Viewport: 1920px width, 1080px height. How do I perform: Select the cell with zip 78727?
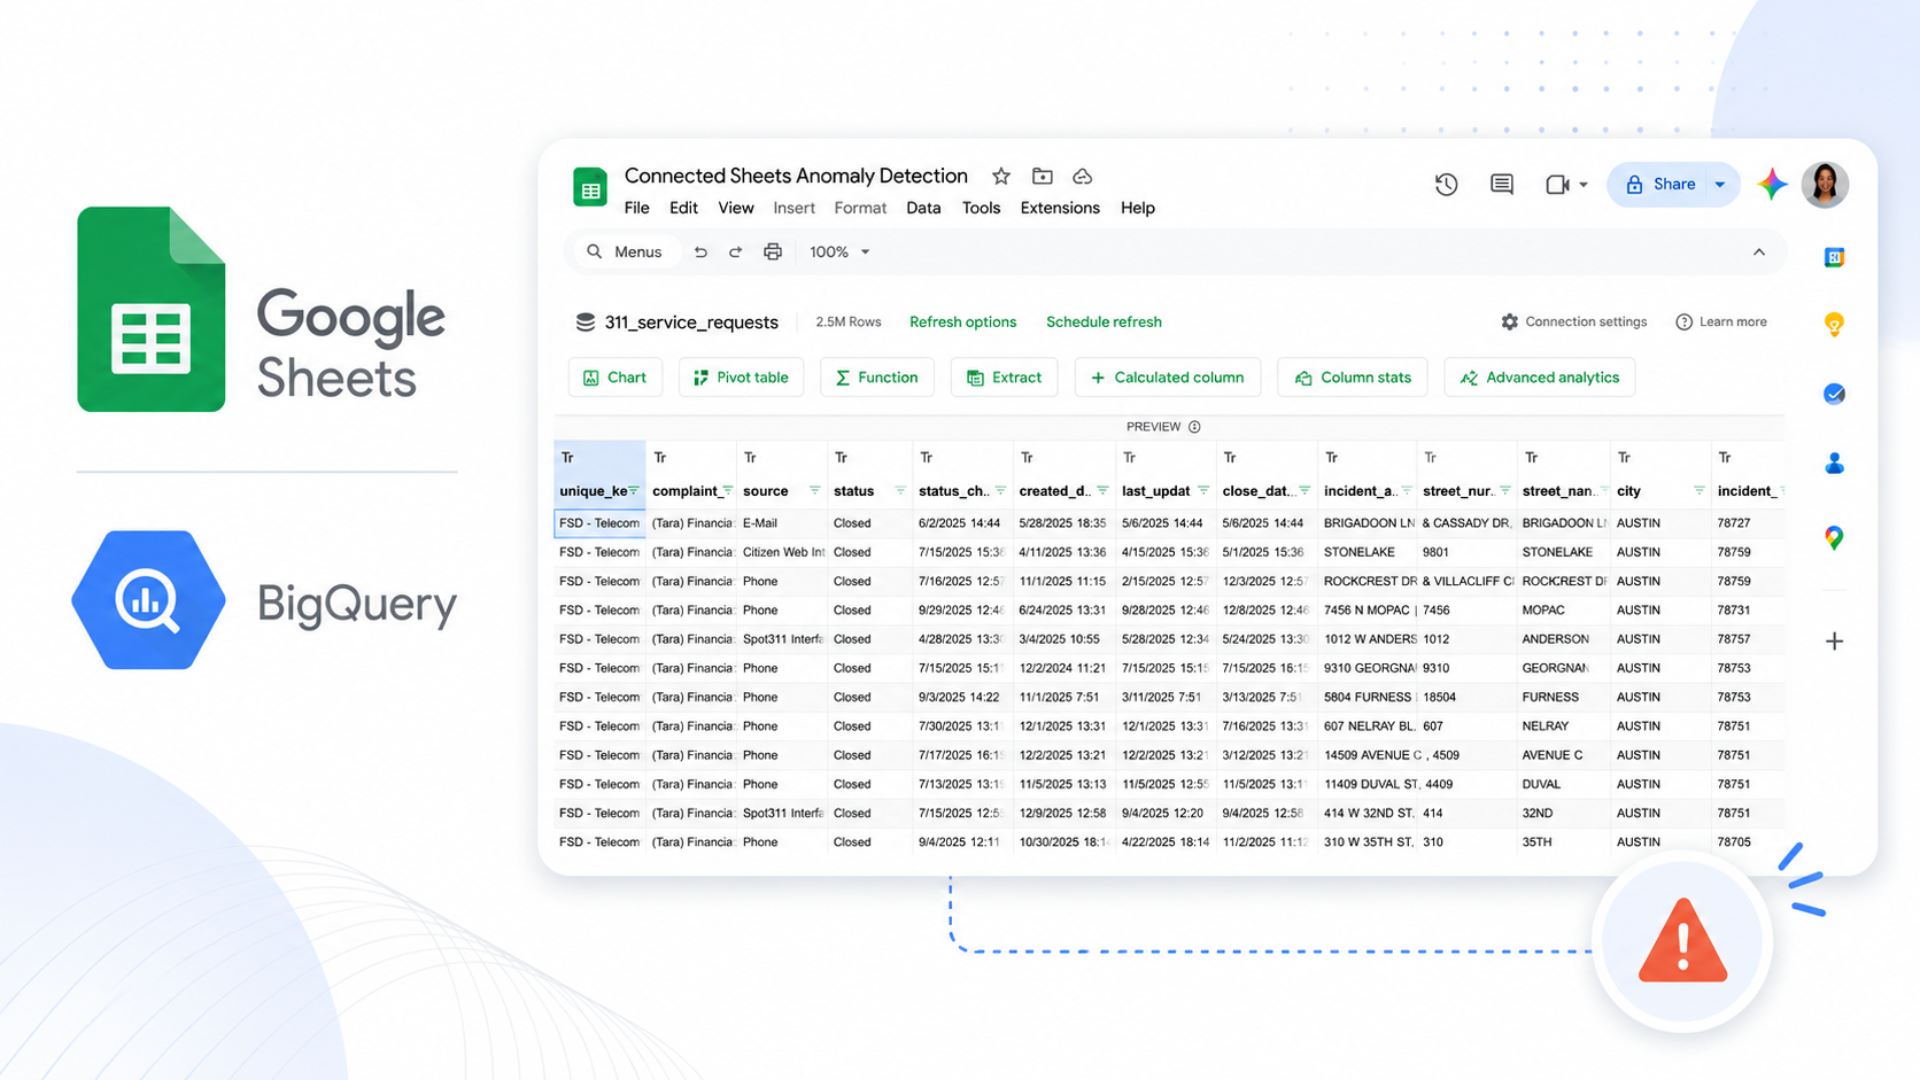pyautogui.click(x=1747, y=523)
